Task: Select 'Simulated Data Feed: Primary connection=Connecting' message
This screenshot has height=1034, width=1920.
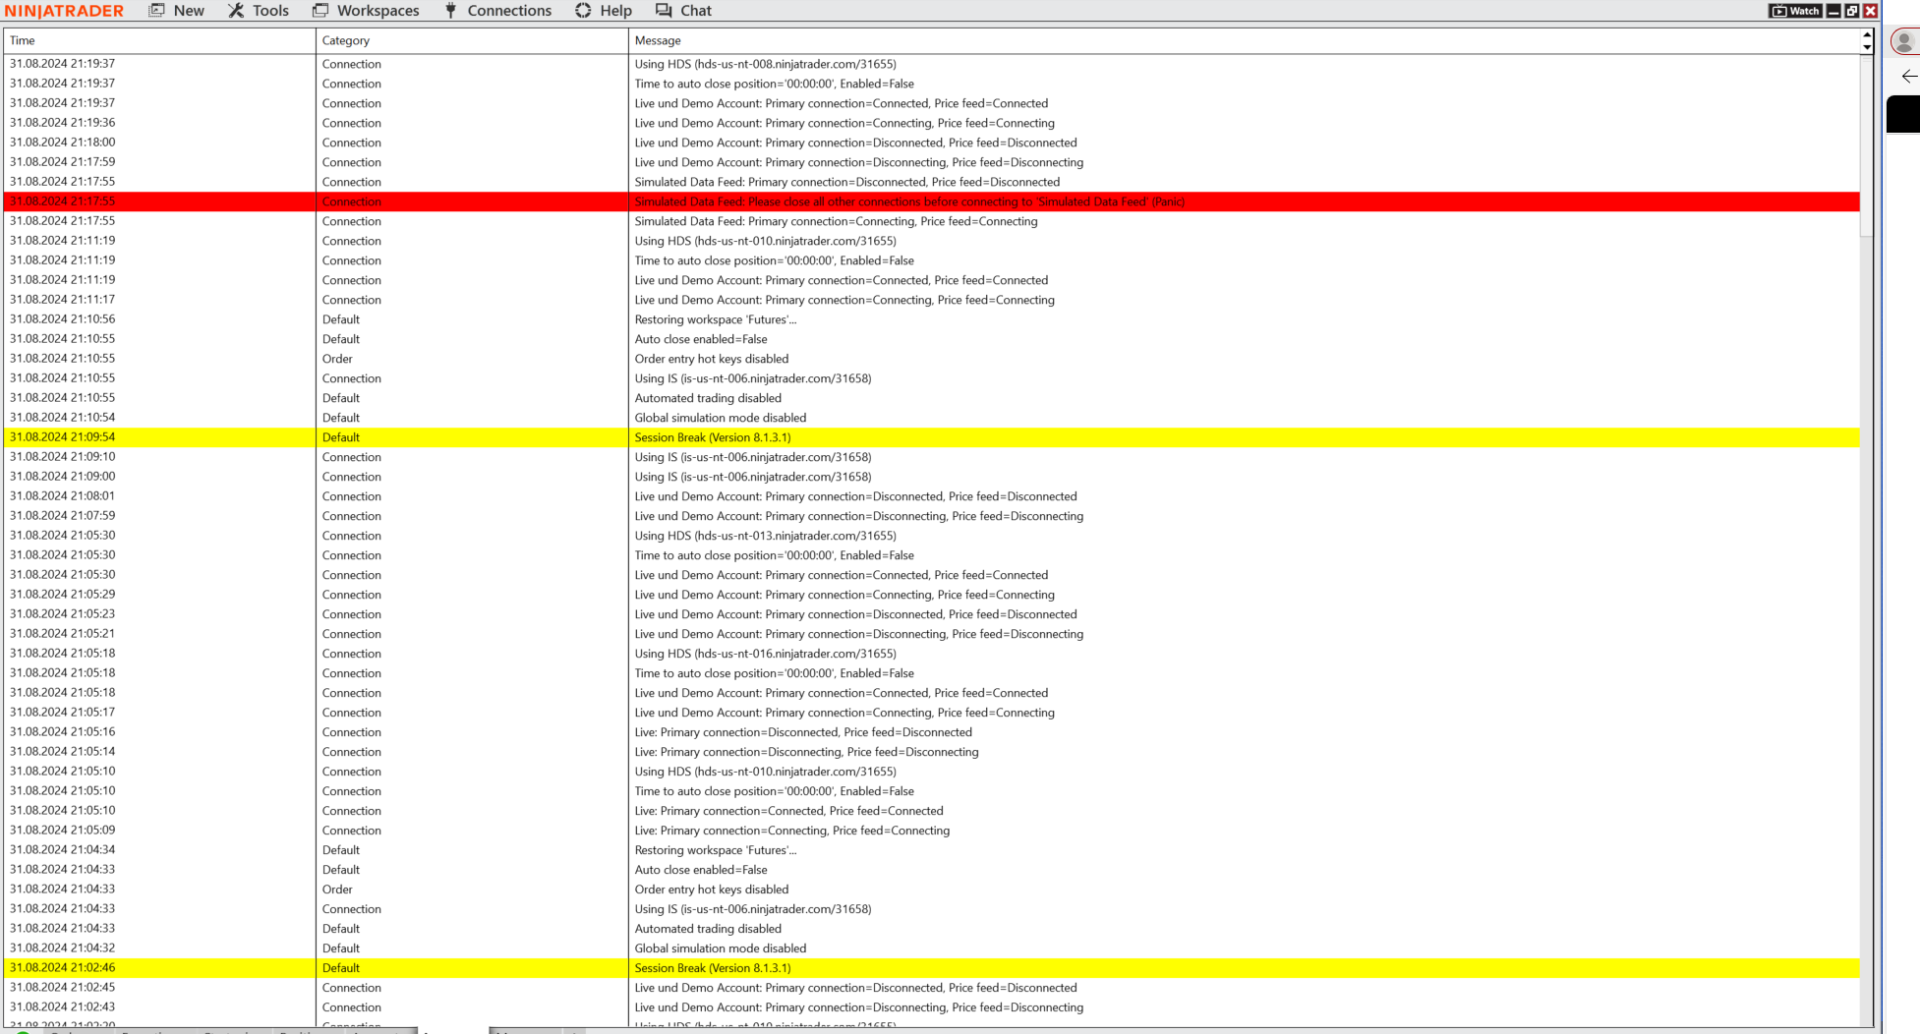Action: click(x=836, y=222)
